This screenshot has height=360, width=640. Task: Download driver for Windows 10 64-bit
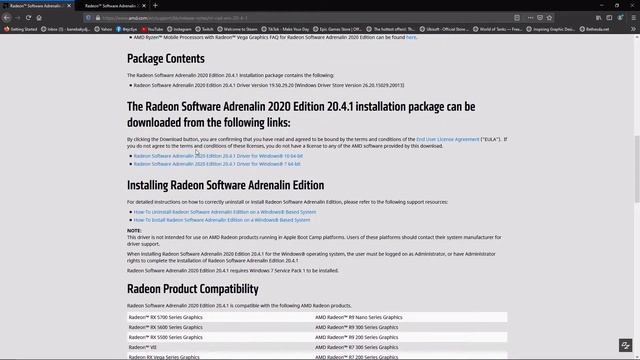[x=218, y=156]
